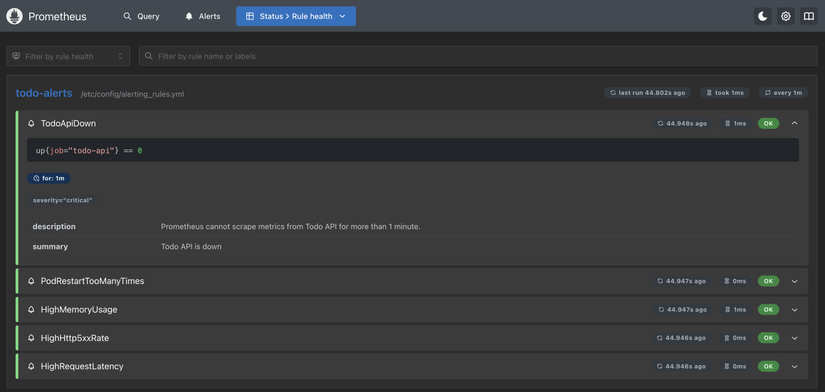
Task: Click the PodRestartTooManyTimes rule name
Action: (x=92, y=282)
